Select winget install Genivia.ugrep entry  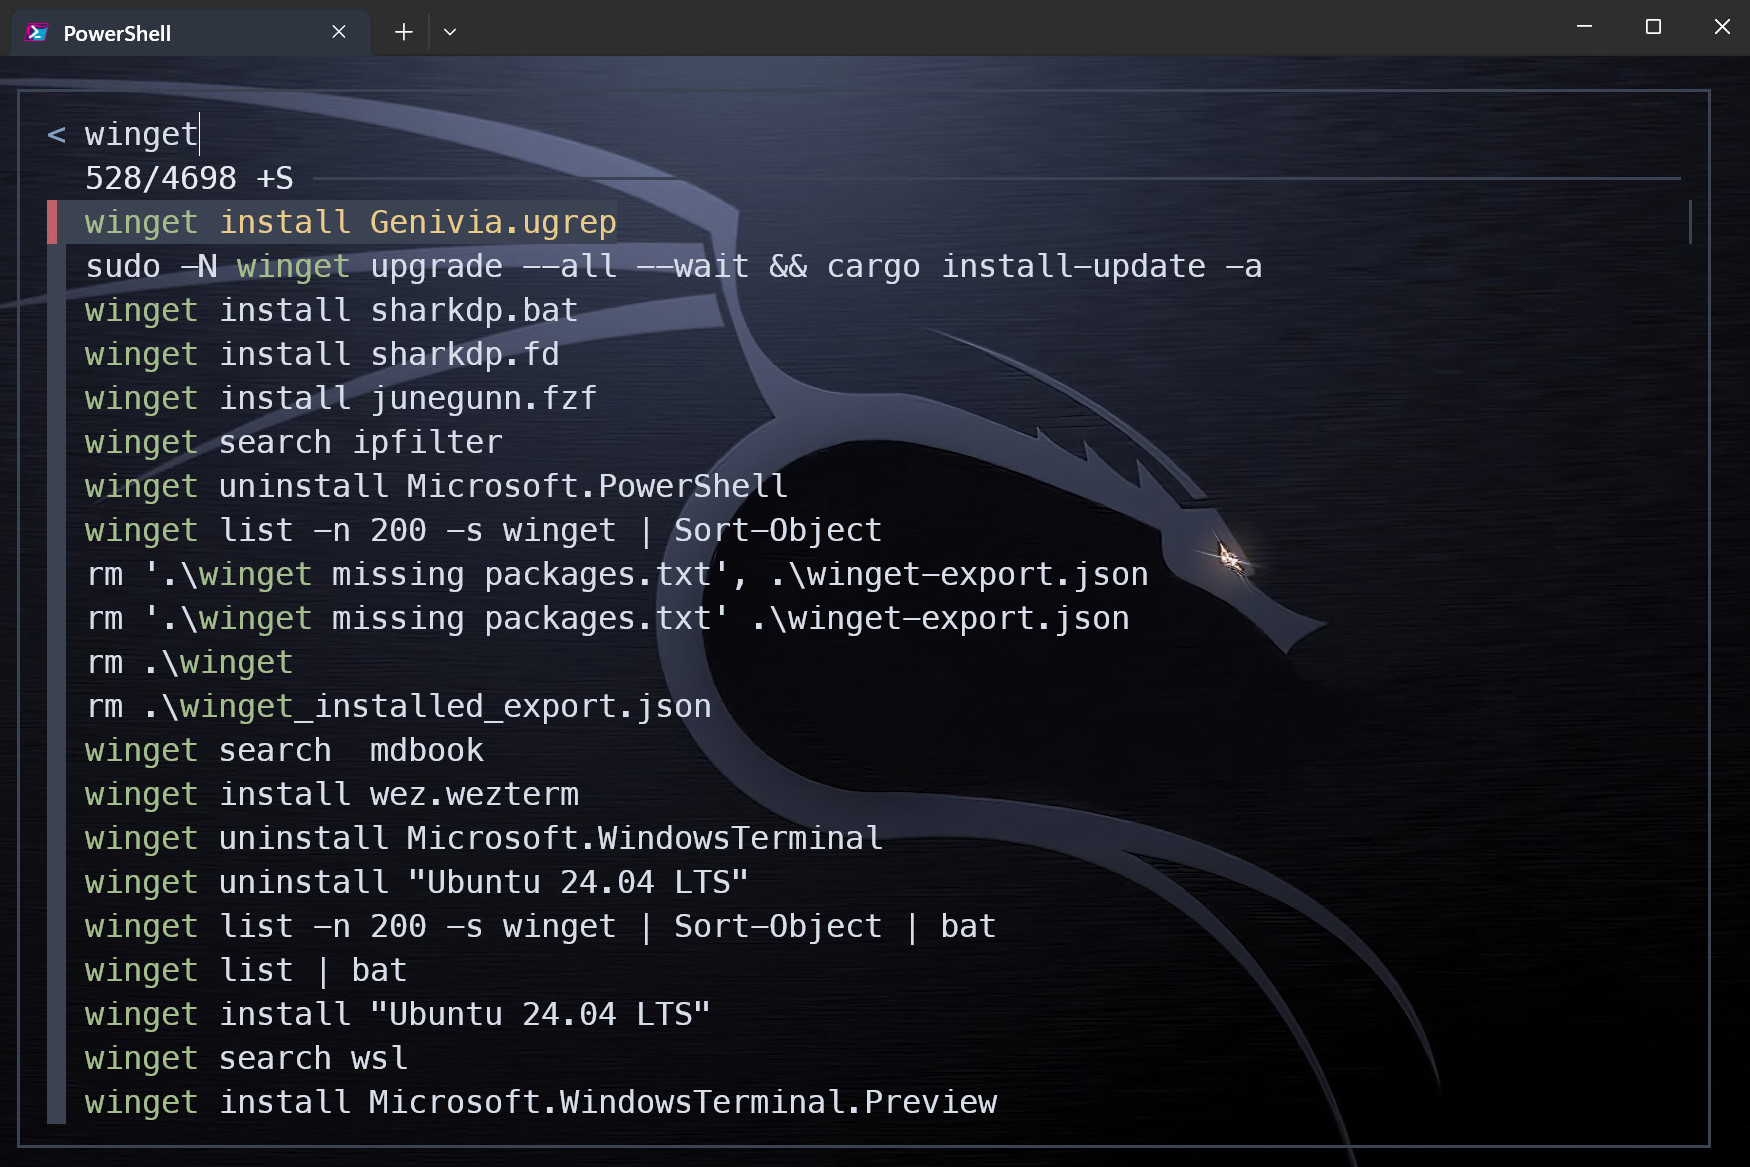[x=351, y=222]
